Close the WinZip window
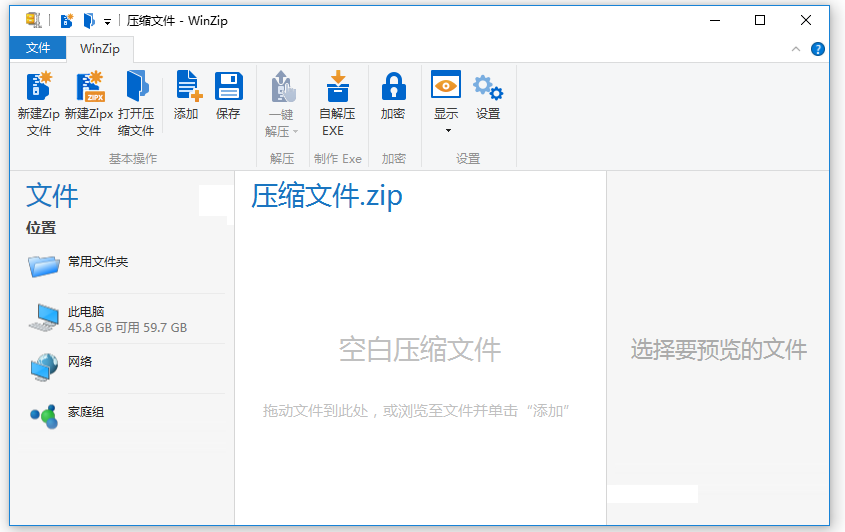845x532 pixels. pos(806,20)
